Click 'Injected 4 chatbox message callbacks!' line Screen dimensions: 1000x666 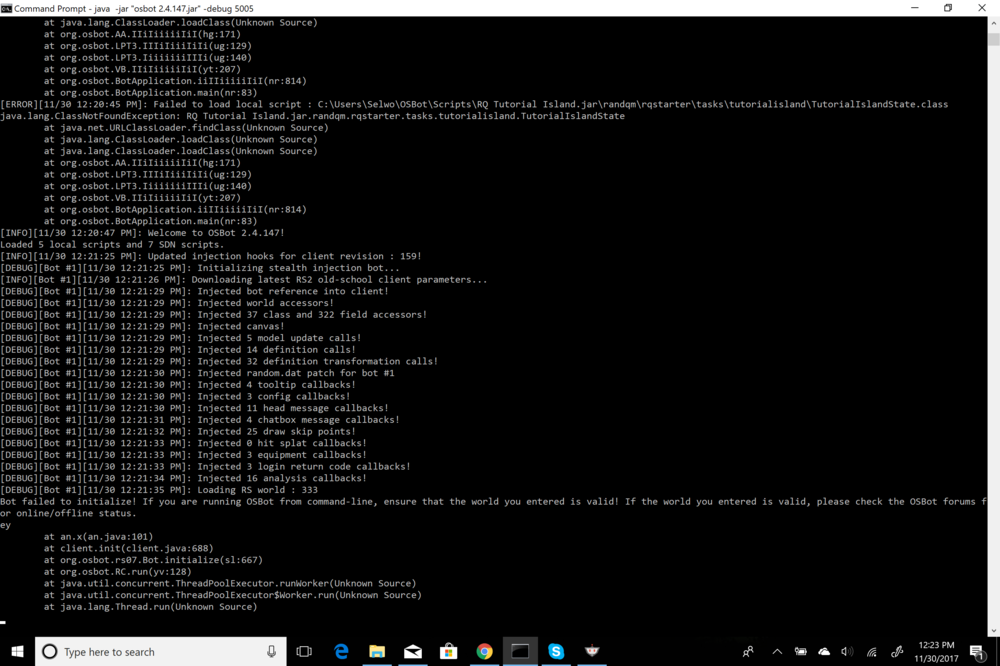coord(200,420)
